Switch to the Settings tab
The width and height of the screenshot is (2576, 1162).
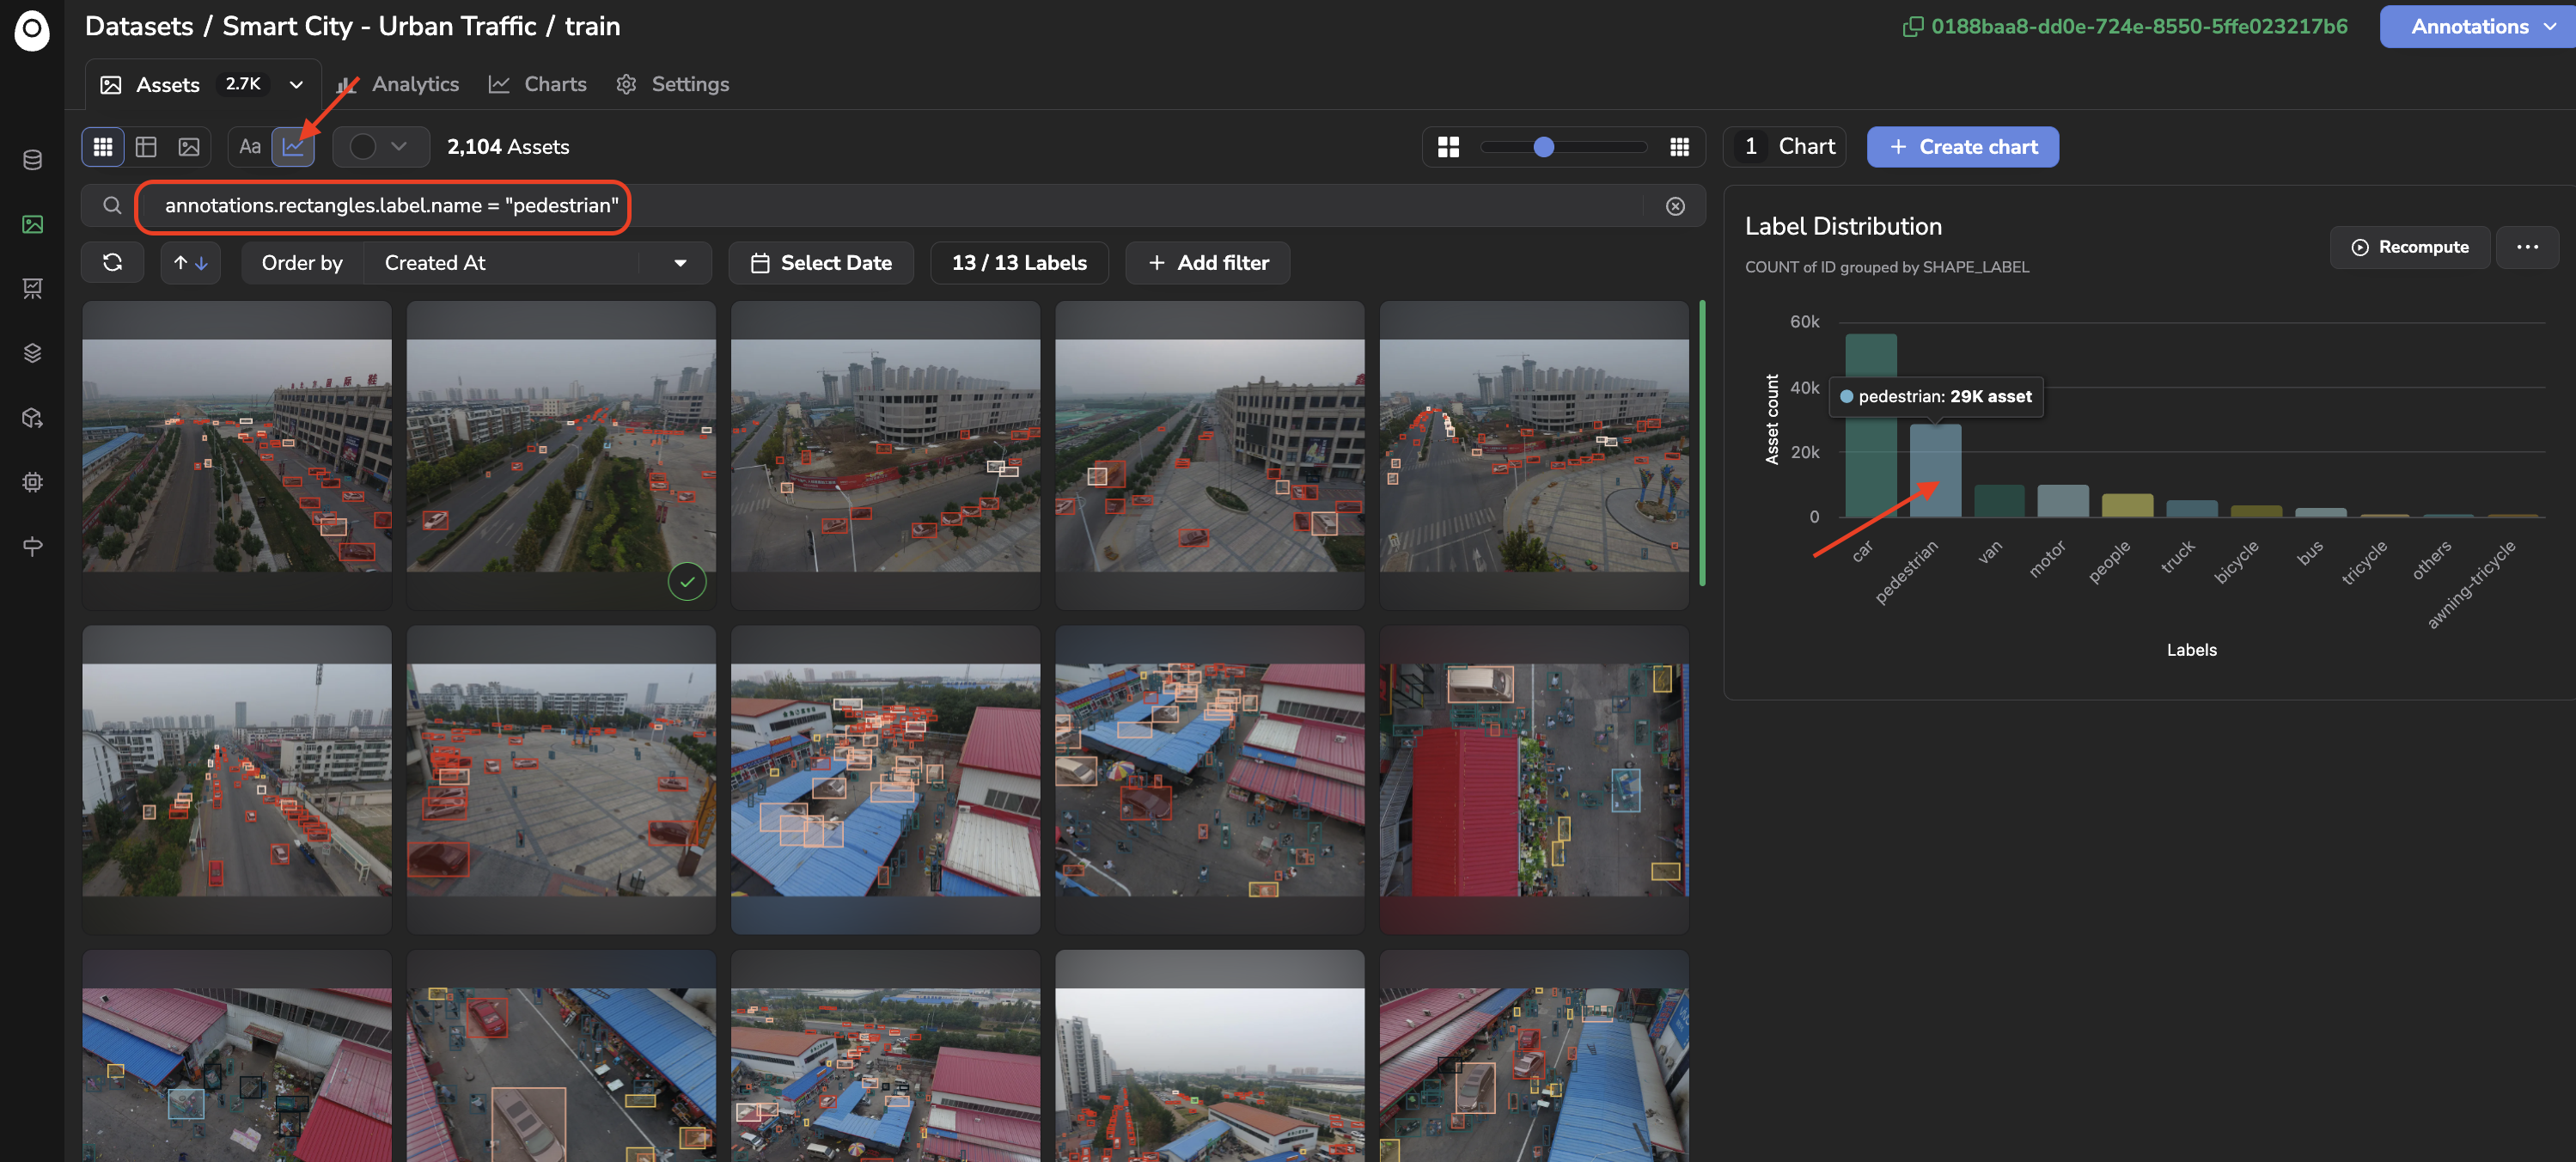coord(673,85)
